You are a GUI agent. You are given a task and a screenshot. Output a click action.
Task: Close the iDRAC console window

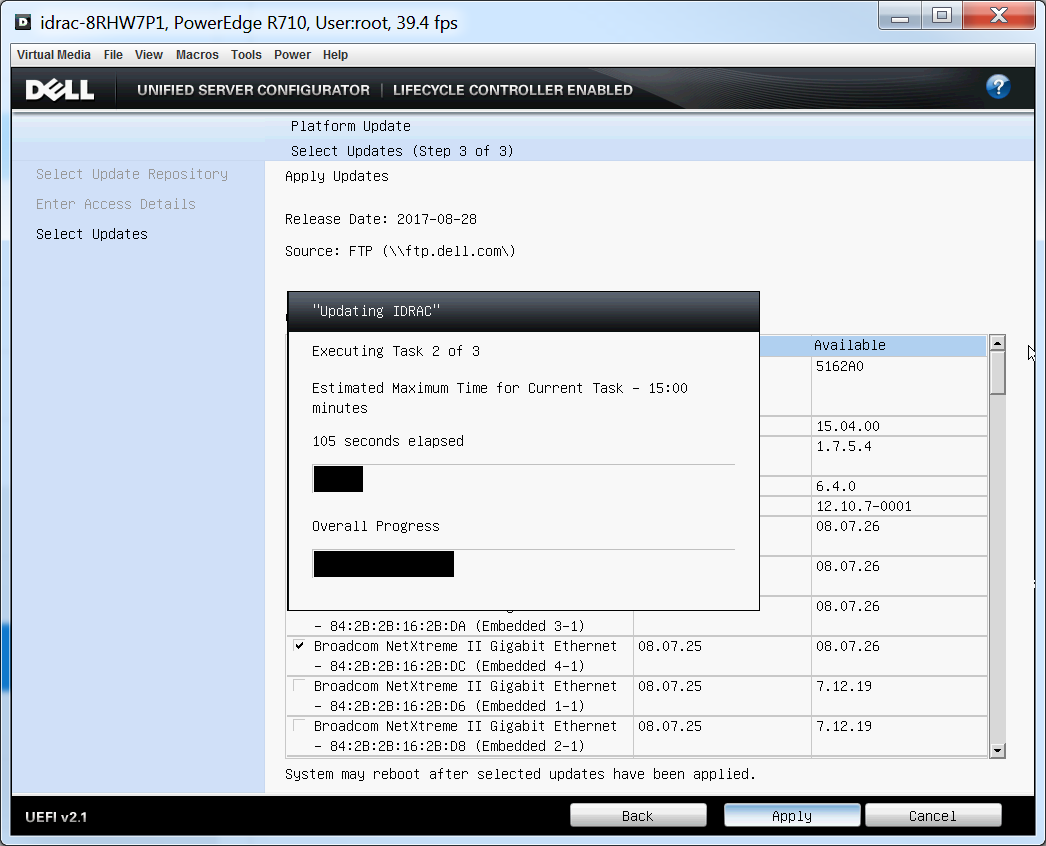999,16
